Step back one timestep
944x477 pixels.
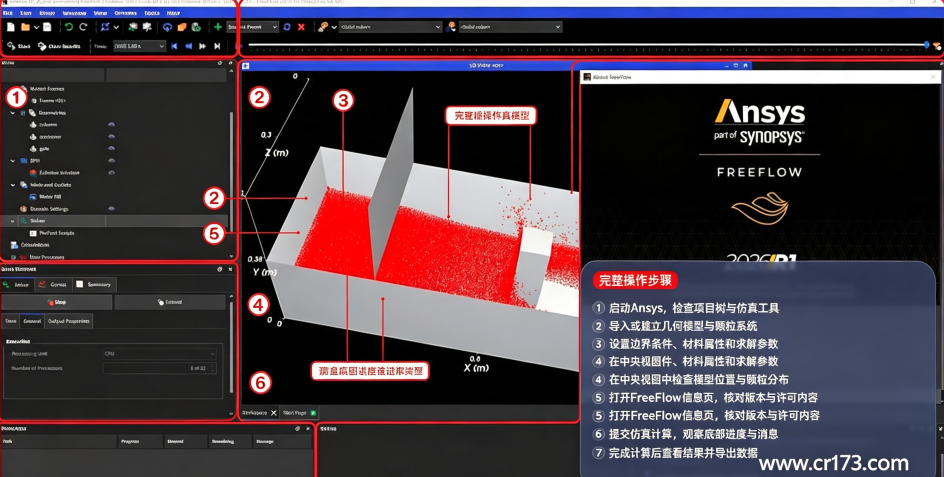[188, 46]
